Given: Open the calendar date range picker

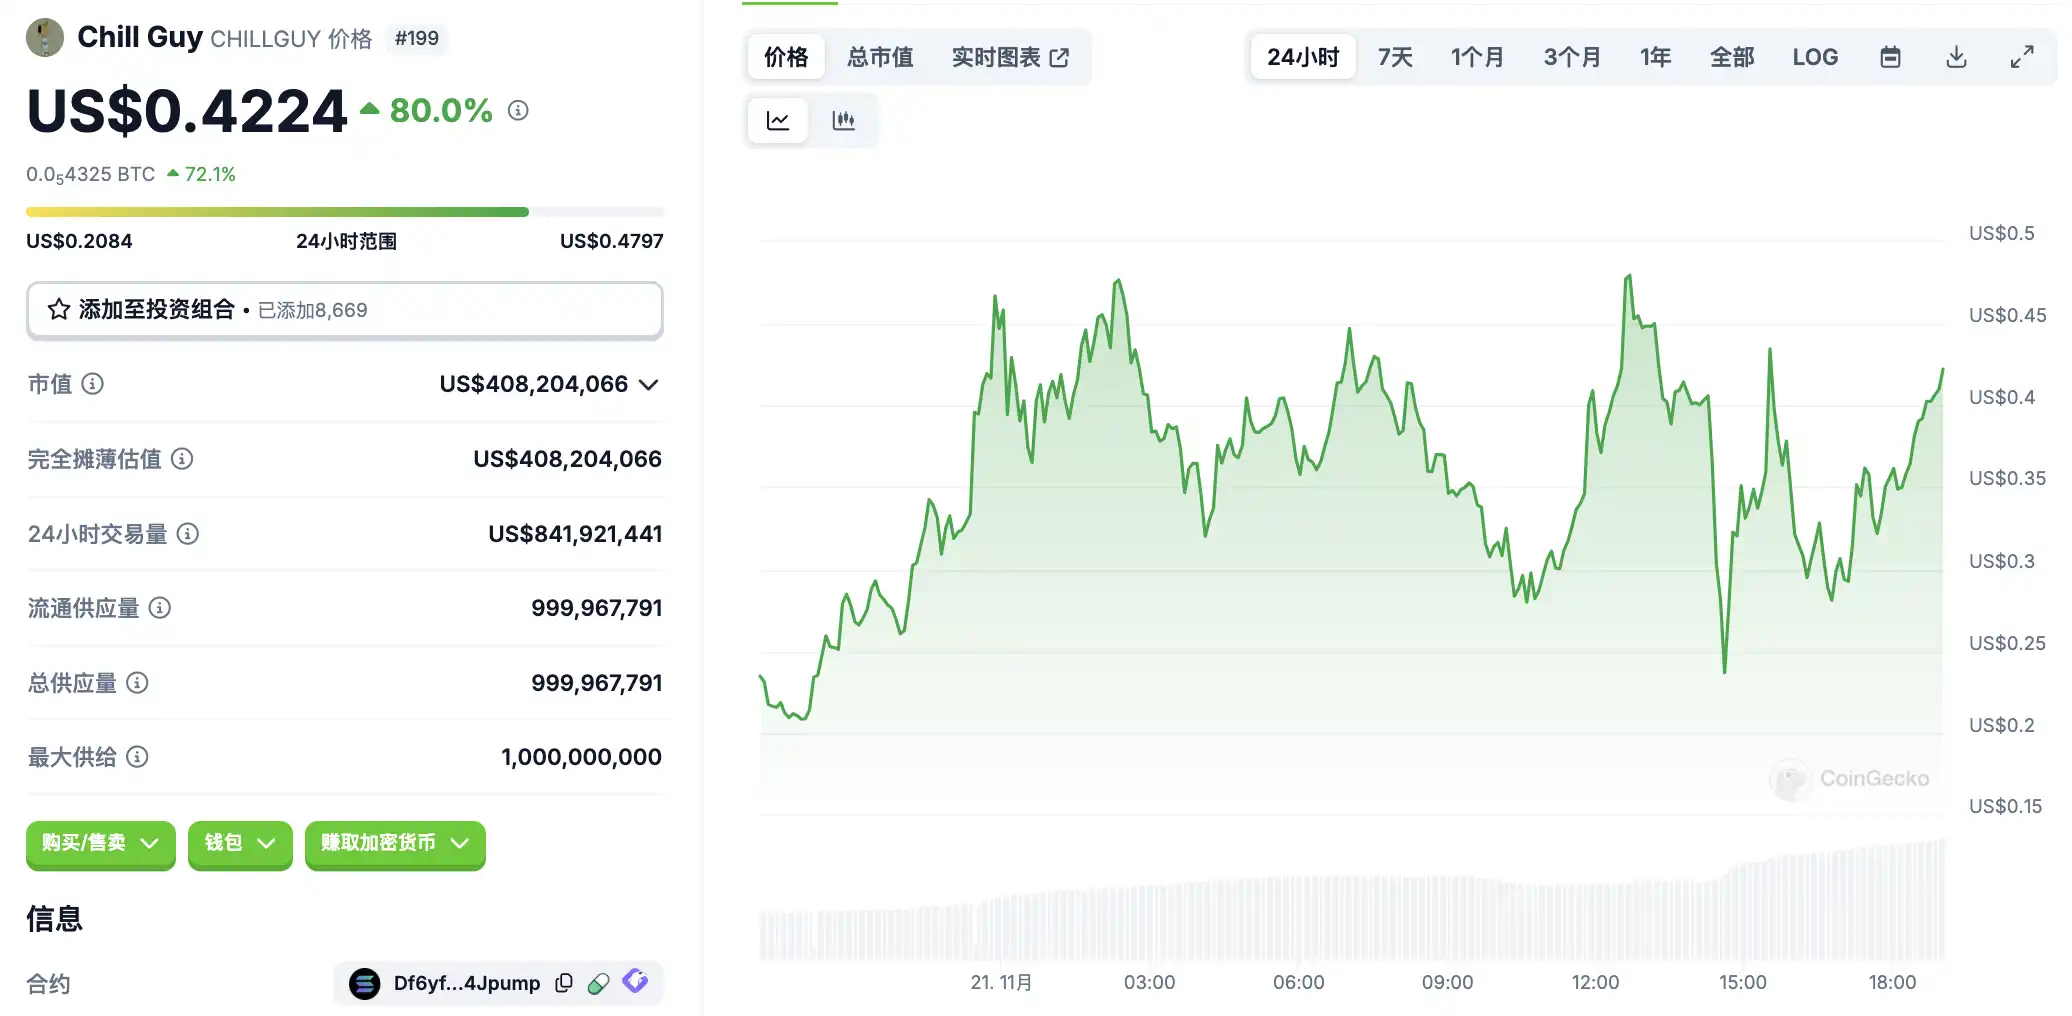Looking at the screenshot, I should 1890,57.
